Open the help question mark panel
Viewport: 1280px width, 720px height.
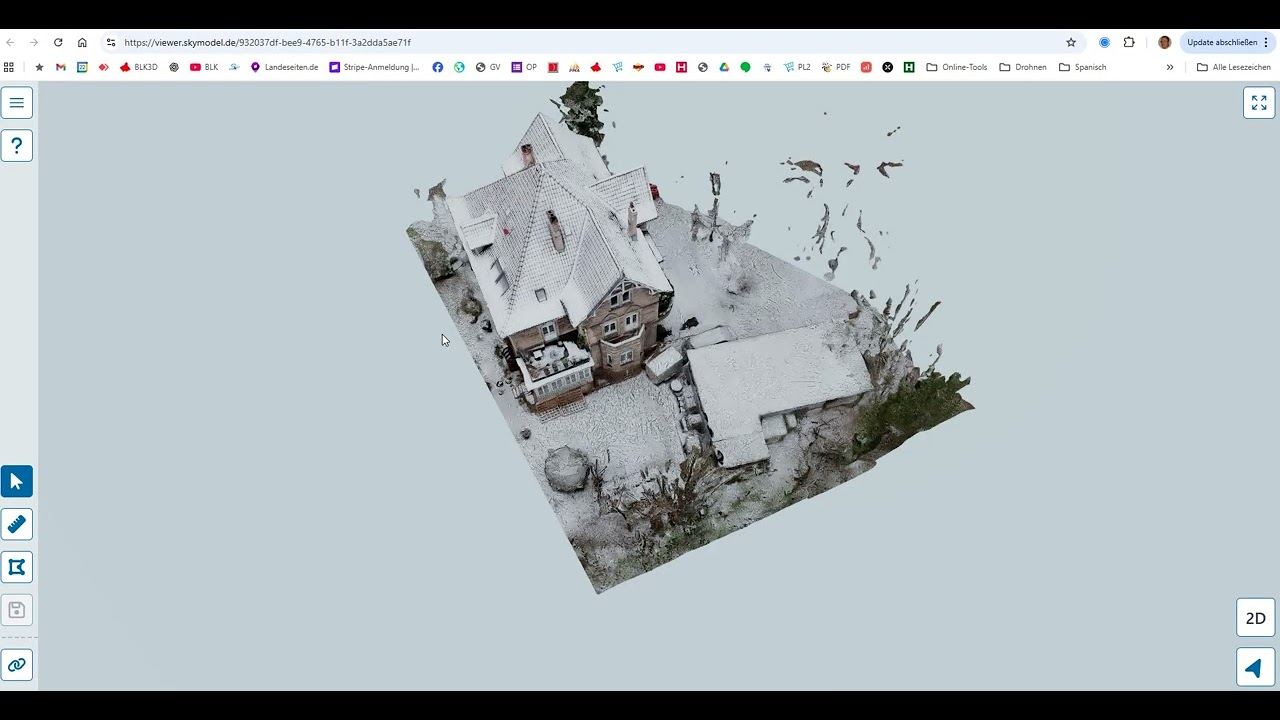tap(17, 146)
